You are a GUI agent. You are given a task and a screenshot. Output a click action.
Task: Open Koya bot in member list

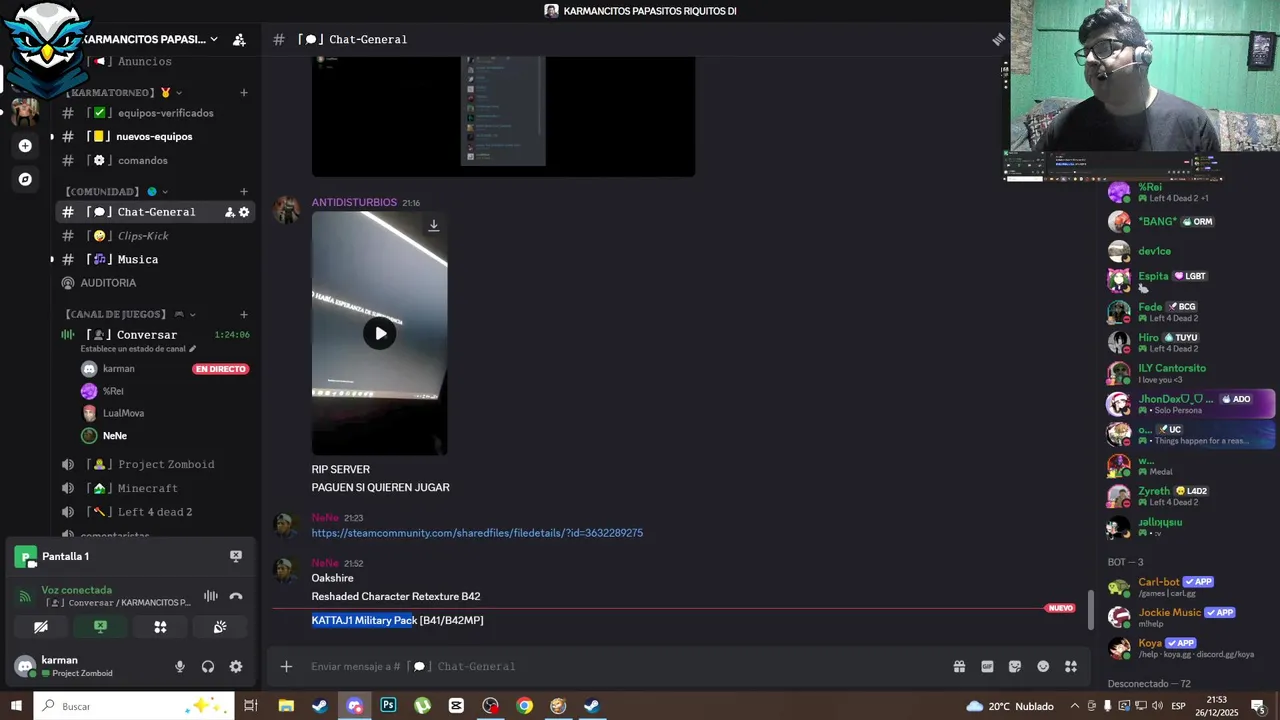1188,648
